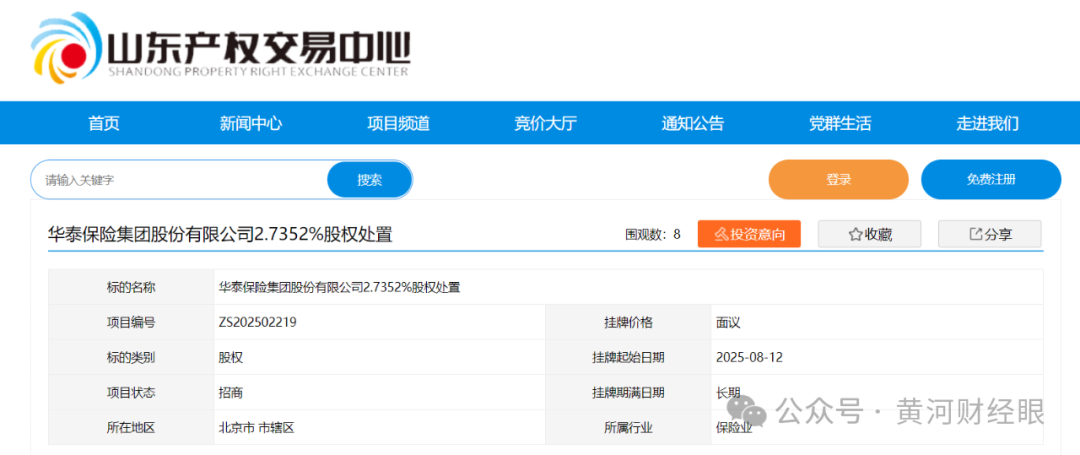
Task: Click the 长期 expiry date value
Action: [728, 392]
